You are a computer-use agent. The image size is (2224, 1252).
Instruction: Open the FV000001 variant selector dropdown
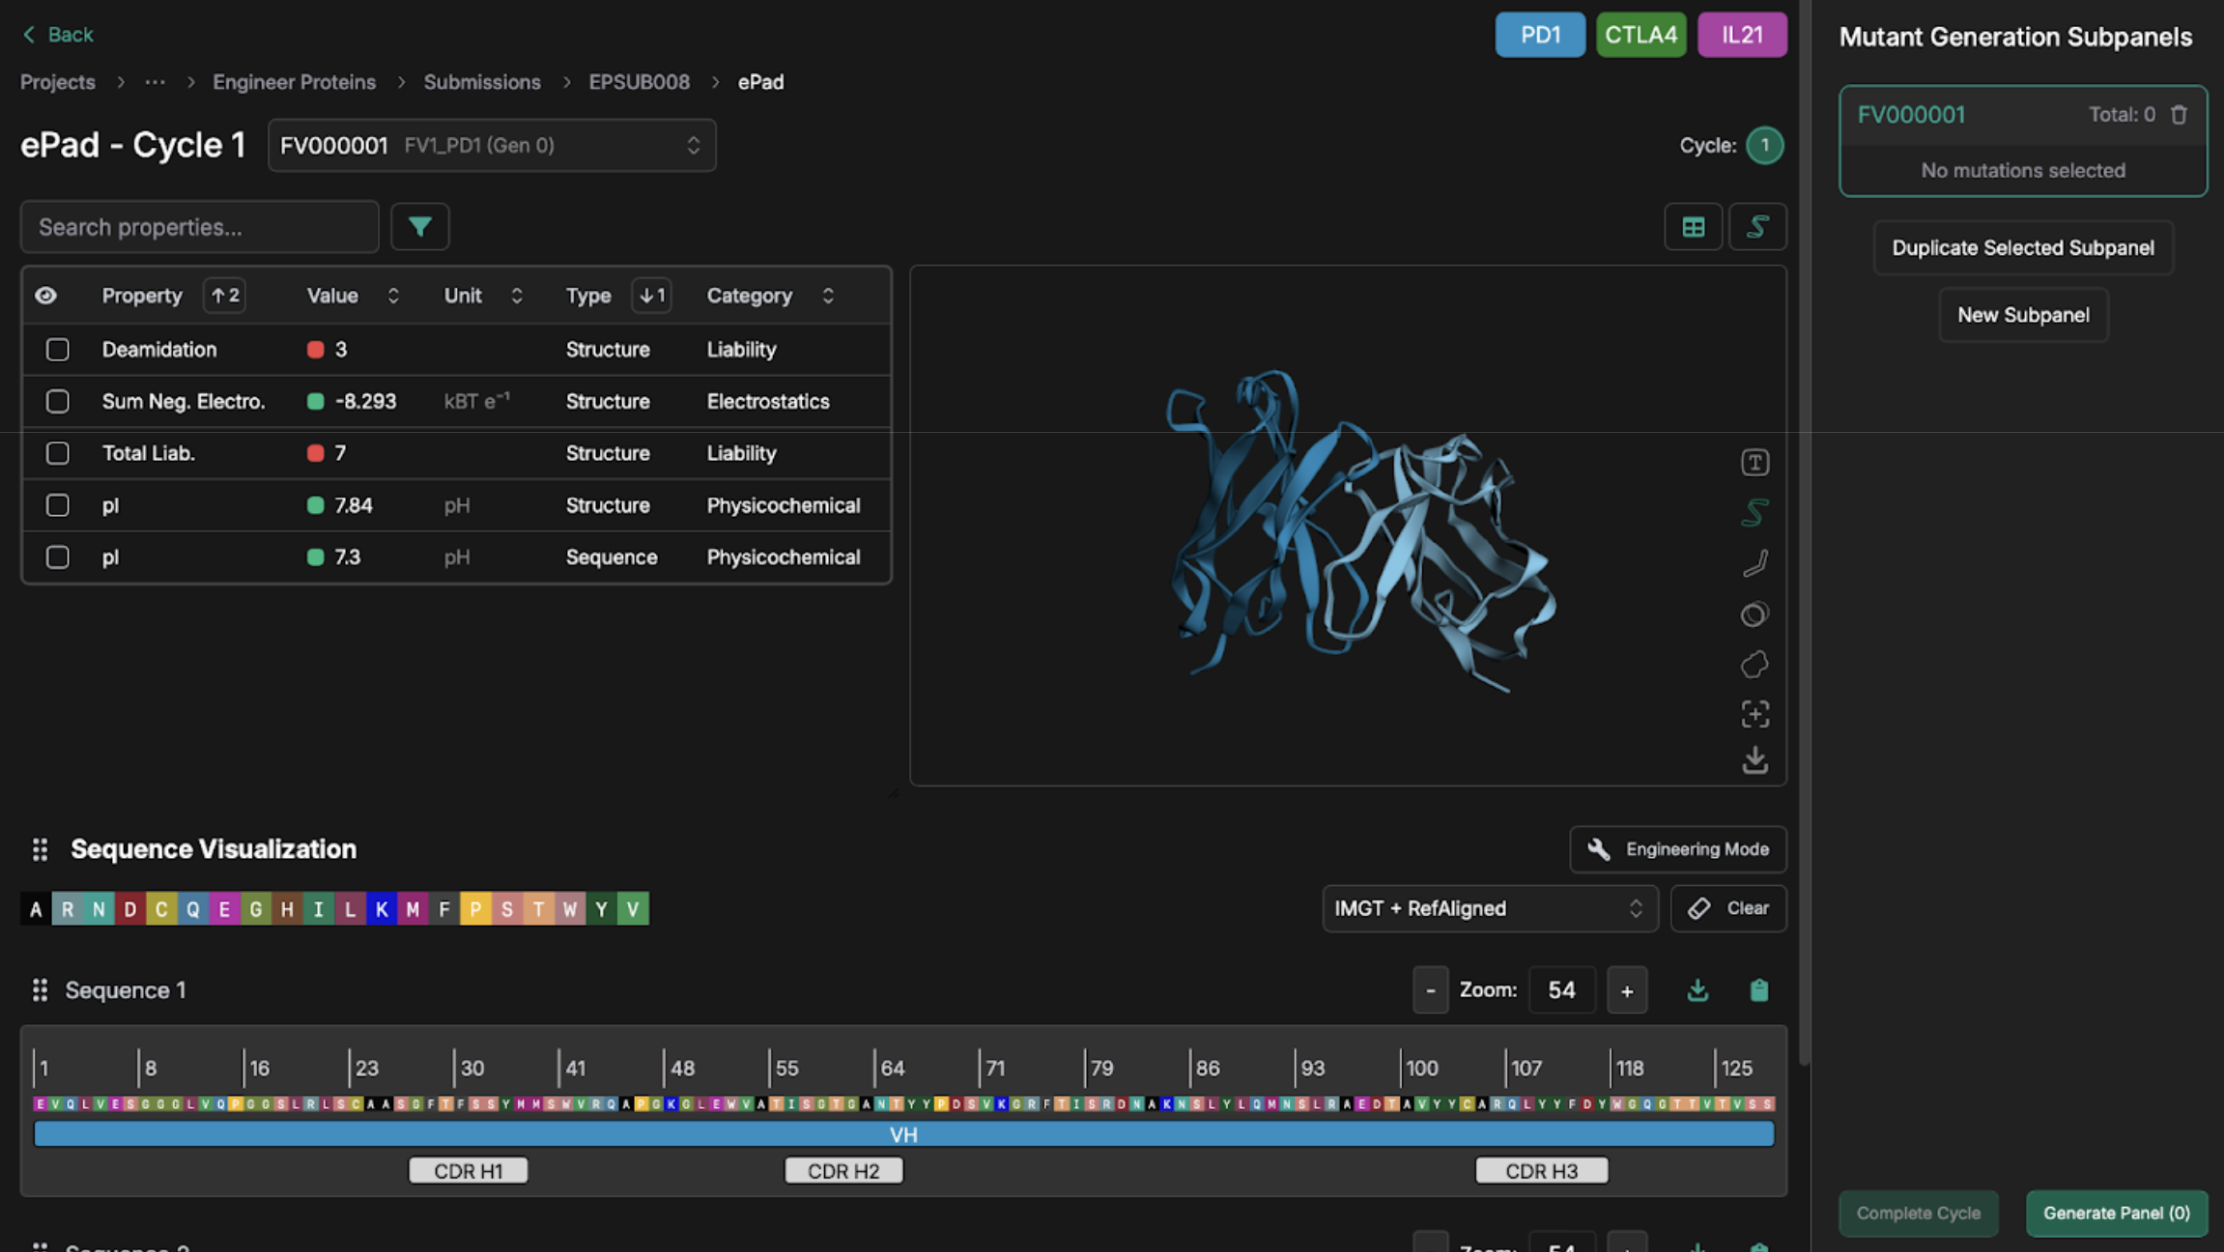coord(491,145)
